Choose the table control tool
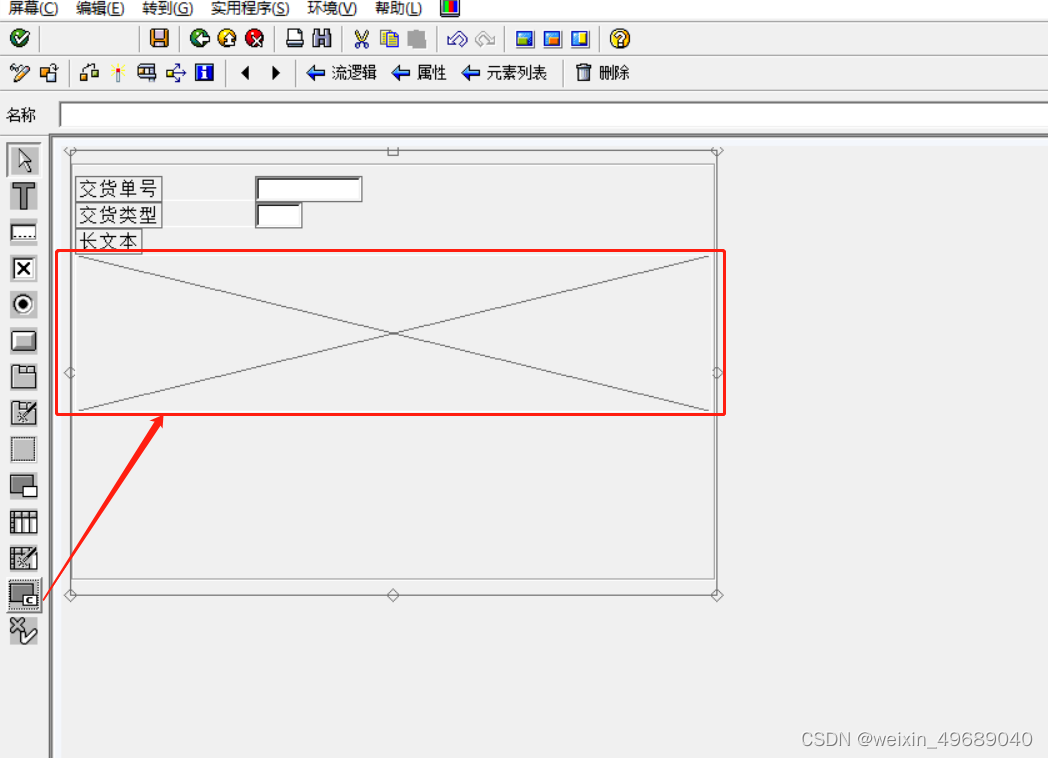 [23, 522]
